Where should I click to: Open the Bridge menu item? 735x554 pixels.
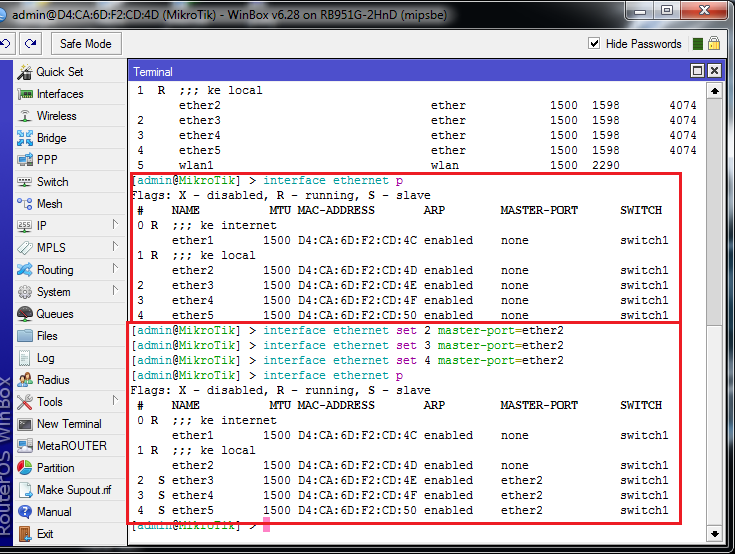coord(70,138)
